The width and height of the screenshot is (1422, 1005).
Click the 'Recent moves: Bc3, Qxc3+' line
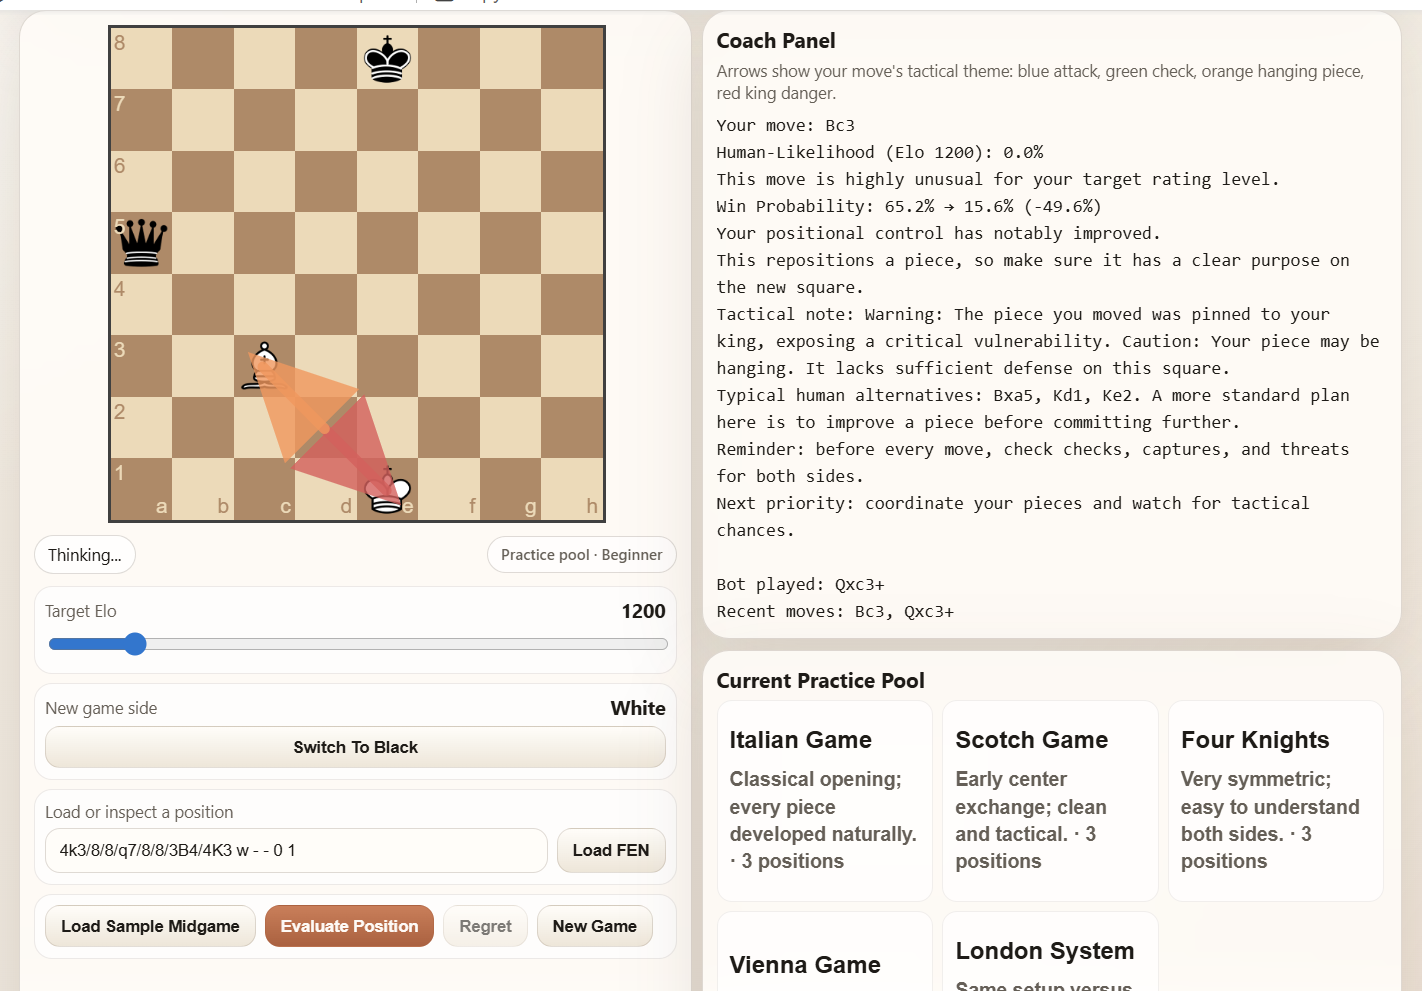[x=836, y=612]
